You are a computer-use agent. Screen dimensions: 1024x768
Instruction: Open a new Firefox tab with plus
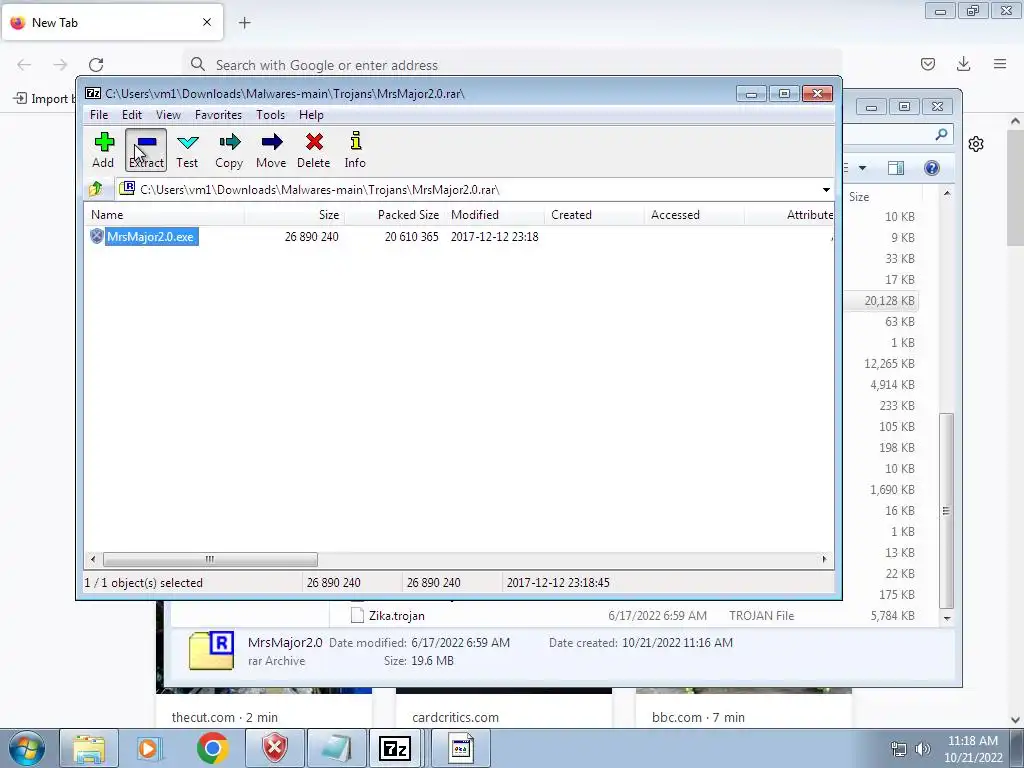pyautogui.click(x=245, y=23)
